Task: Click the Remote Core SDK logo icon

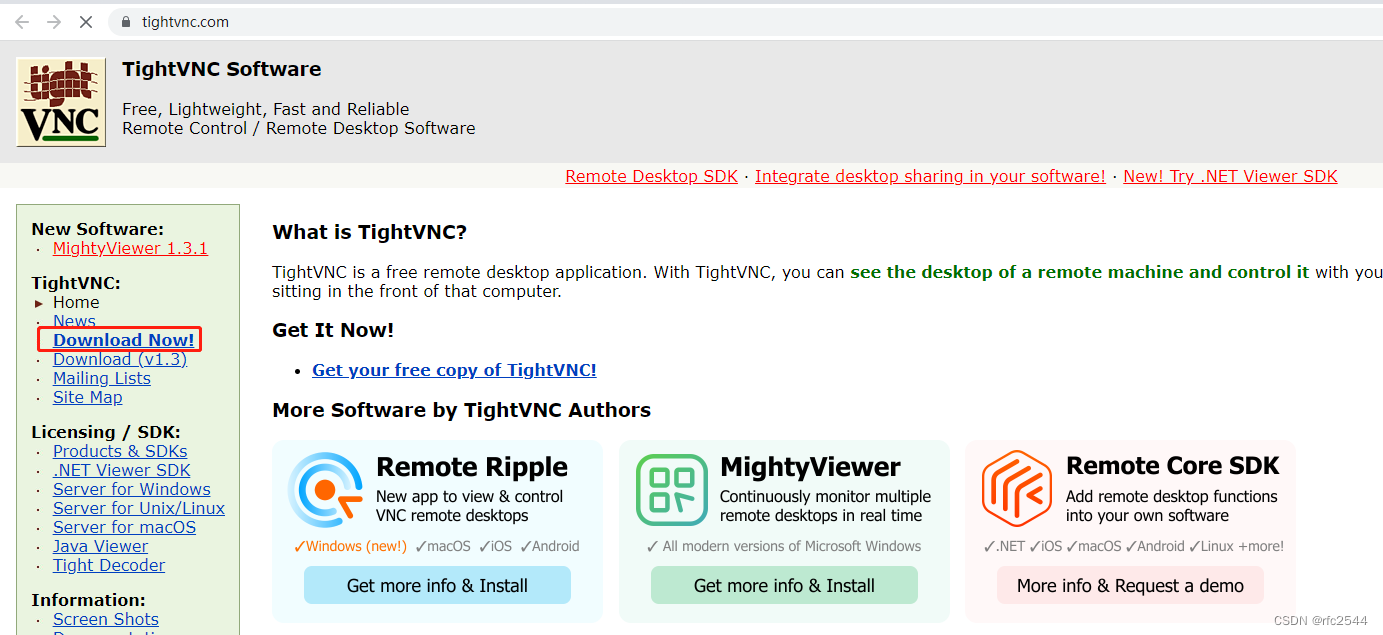Action: pyautogui.click(x=1017, y=489)
